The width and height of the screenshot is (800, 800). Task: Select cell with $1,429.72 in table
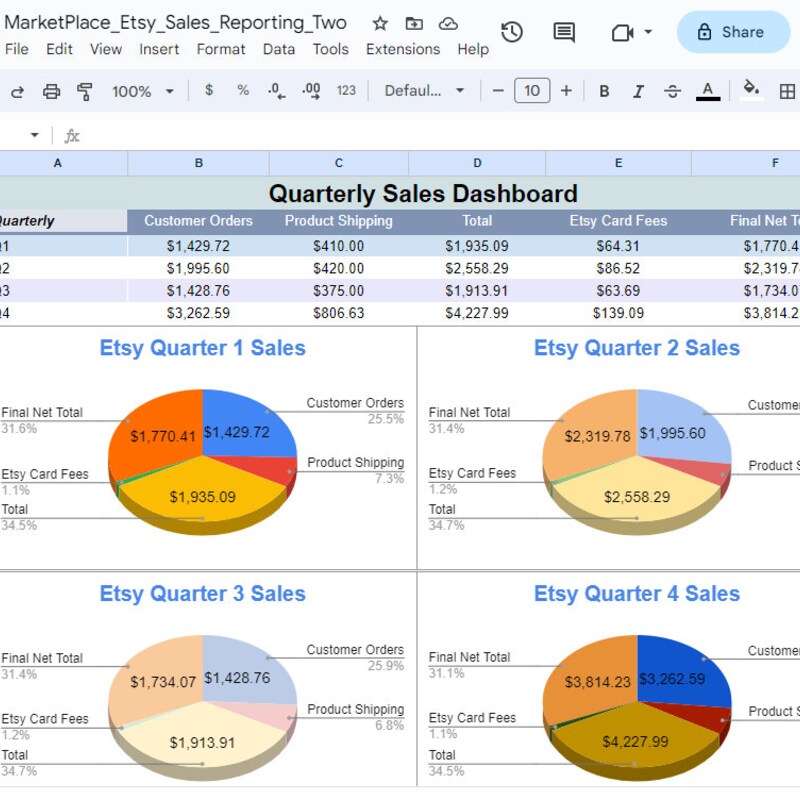[198, 246]
